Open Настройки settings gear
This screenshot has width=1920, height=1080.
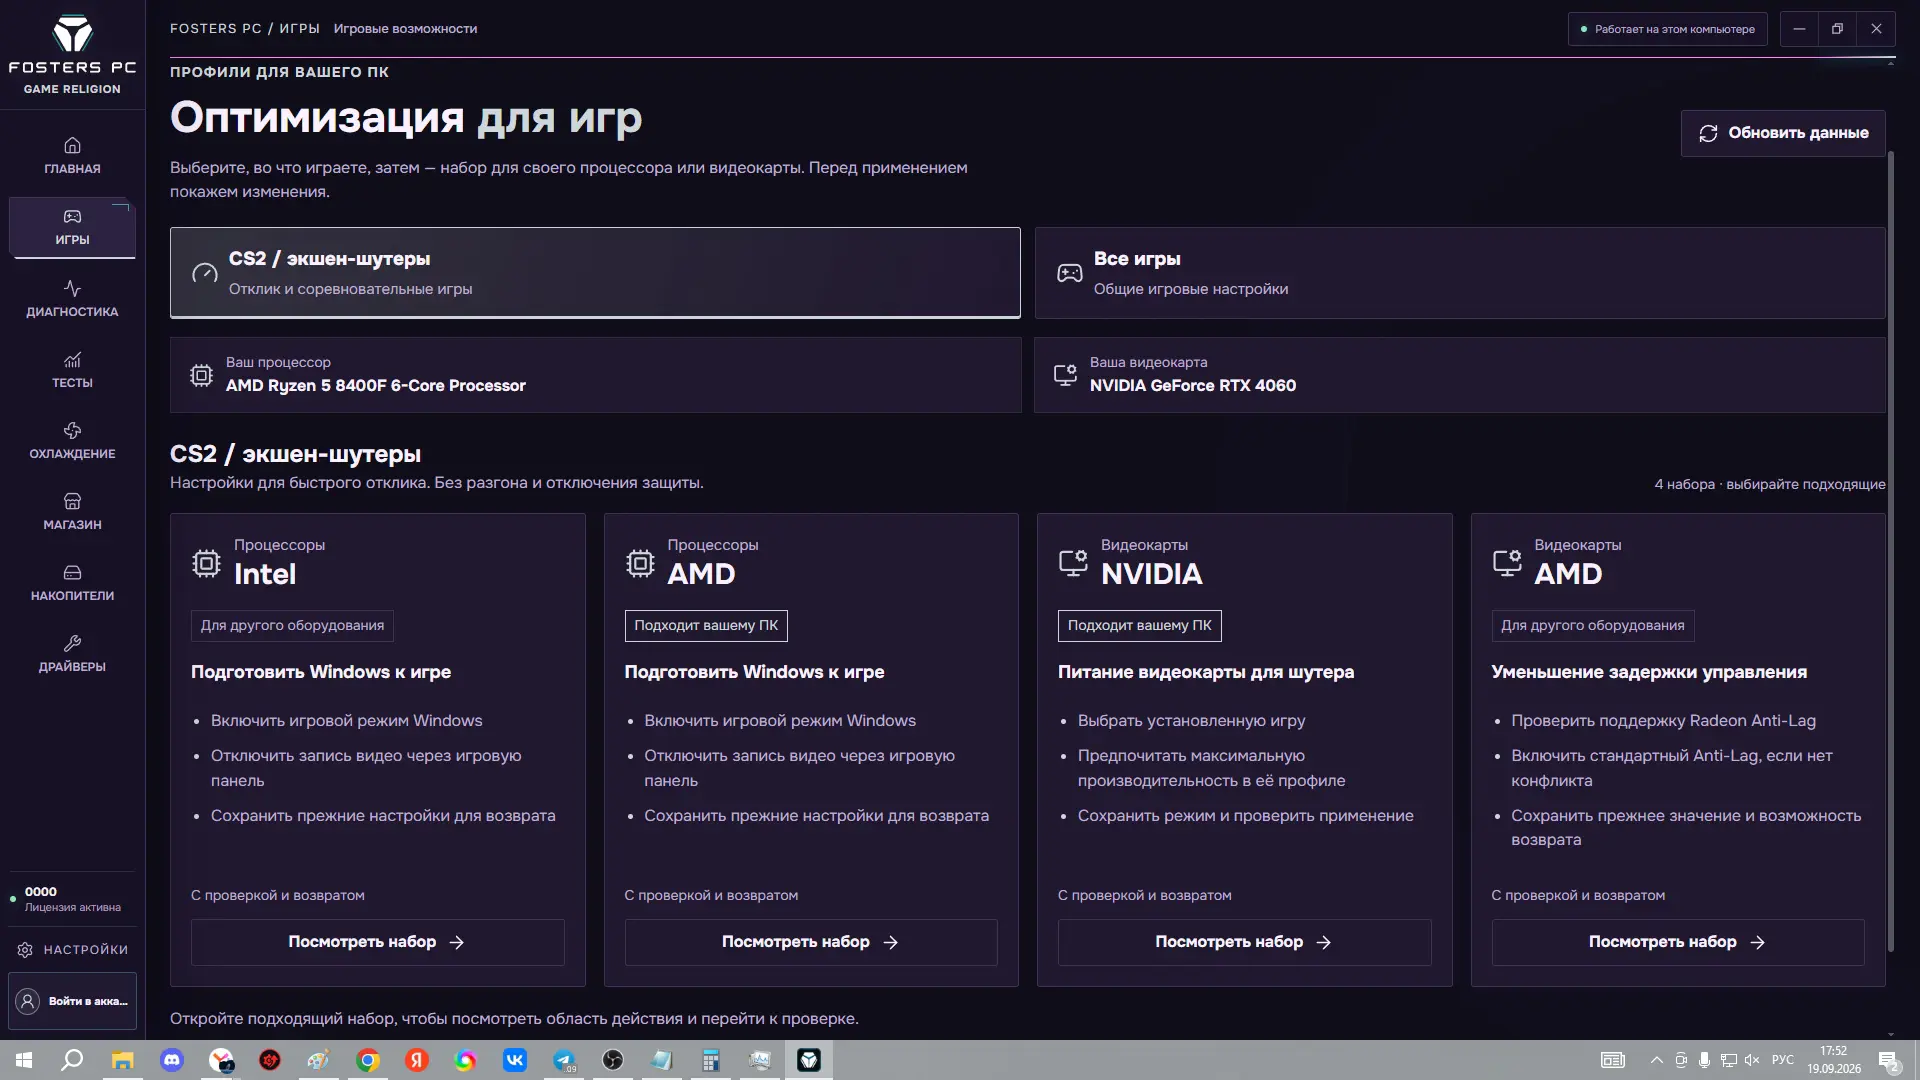point(72,949)
